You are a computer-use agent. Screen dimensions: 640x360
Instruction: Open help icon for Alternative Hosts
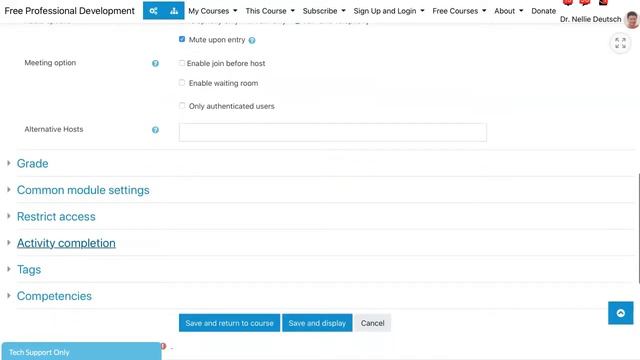click(155, 130)
